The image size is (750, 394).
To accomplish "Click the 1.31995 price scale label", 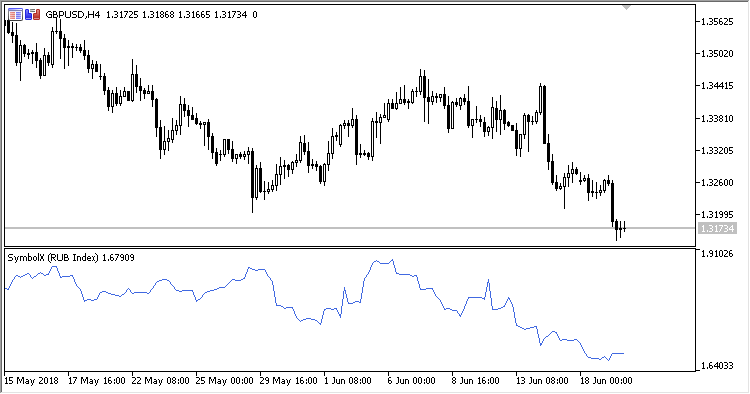I will tap(717, 215).
